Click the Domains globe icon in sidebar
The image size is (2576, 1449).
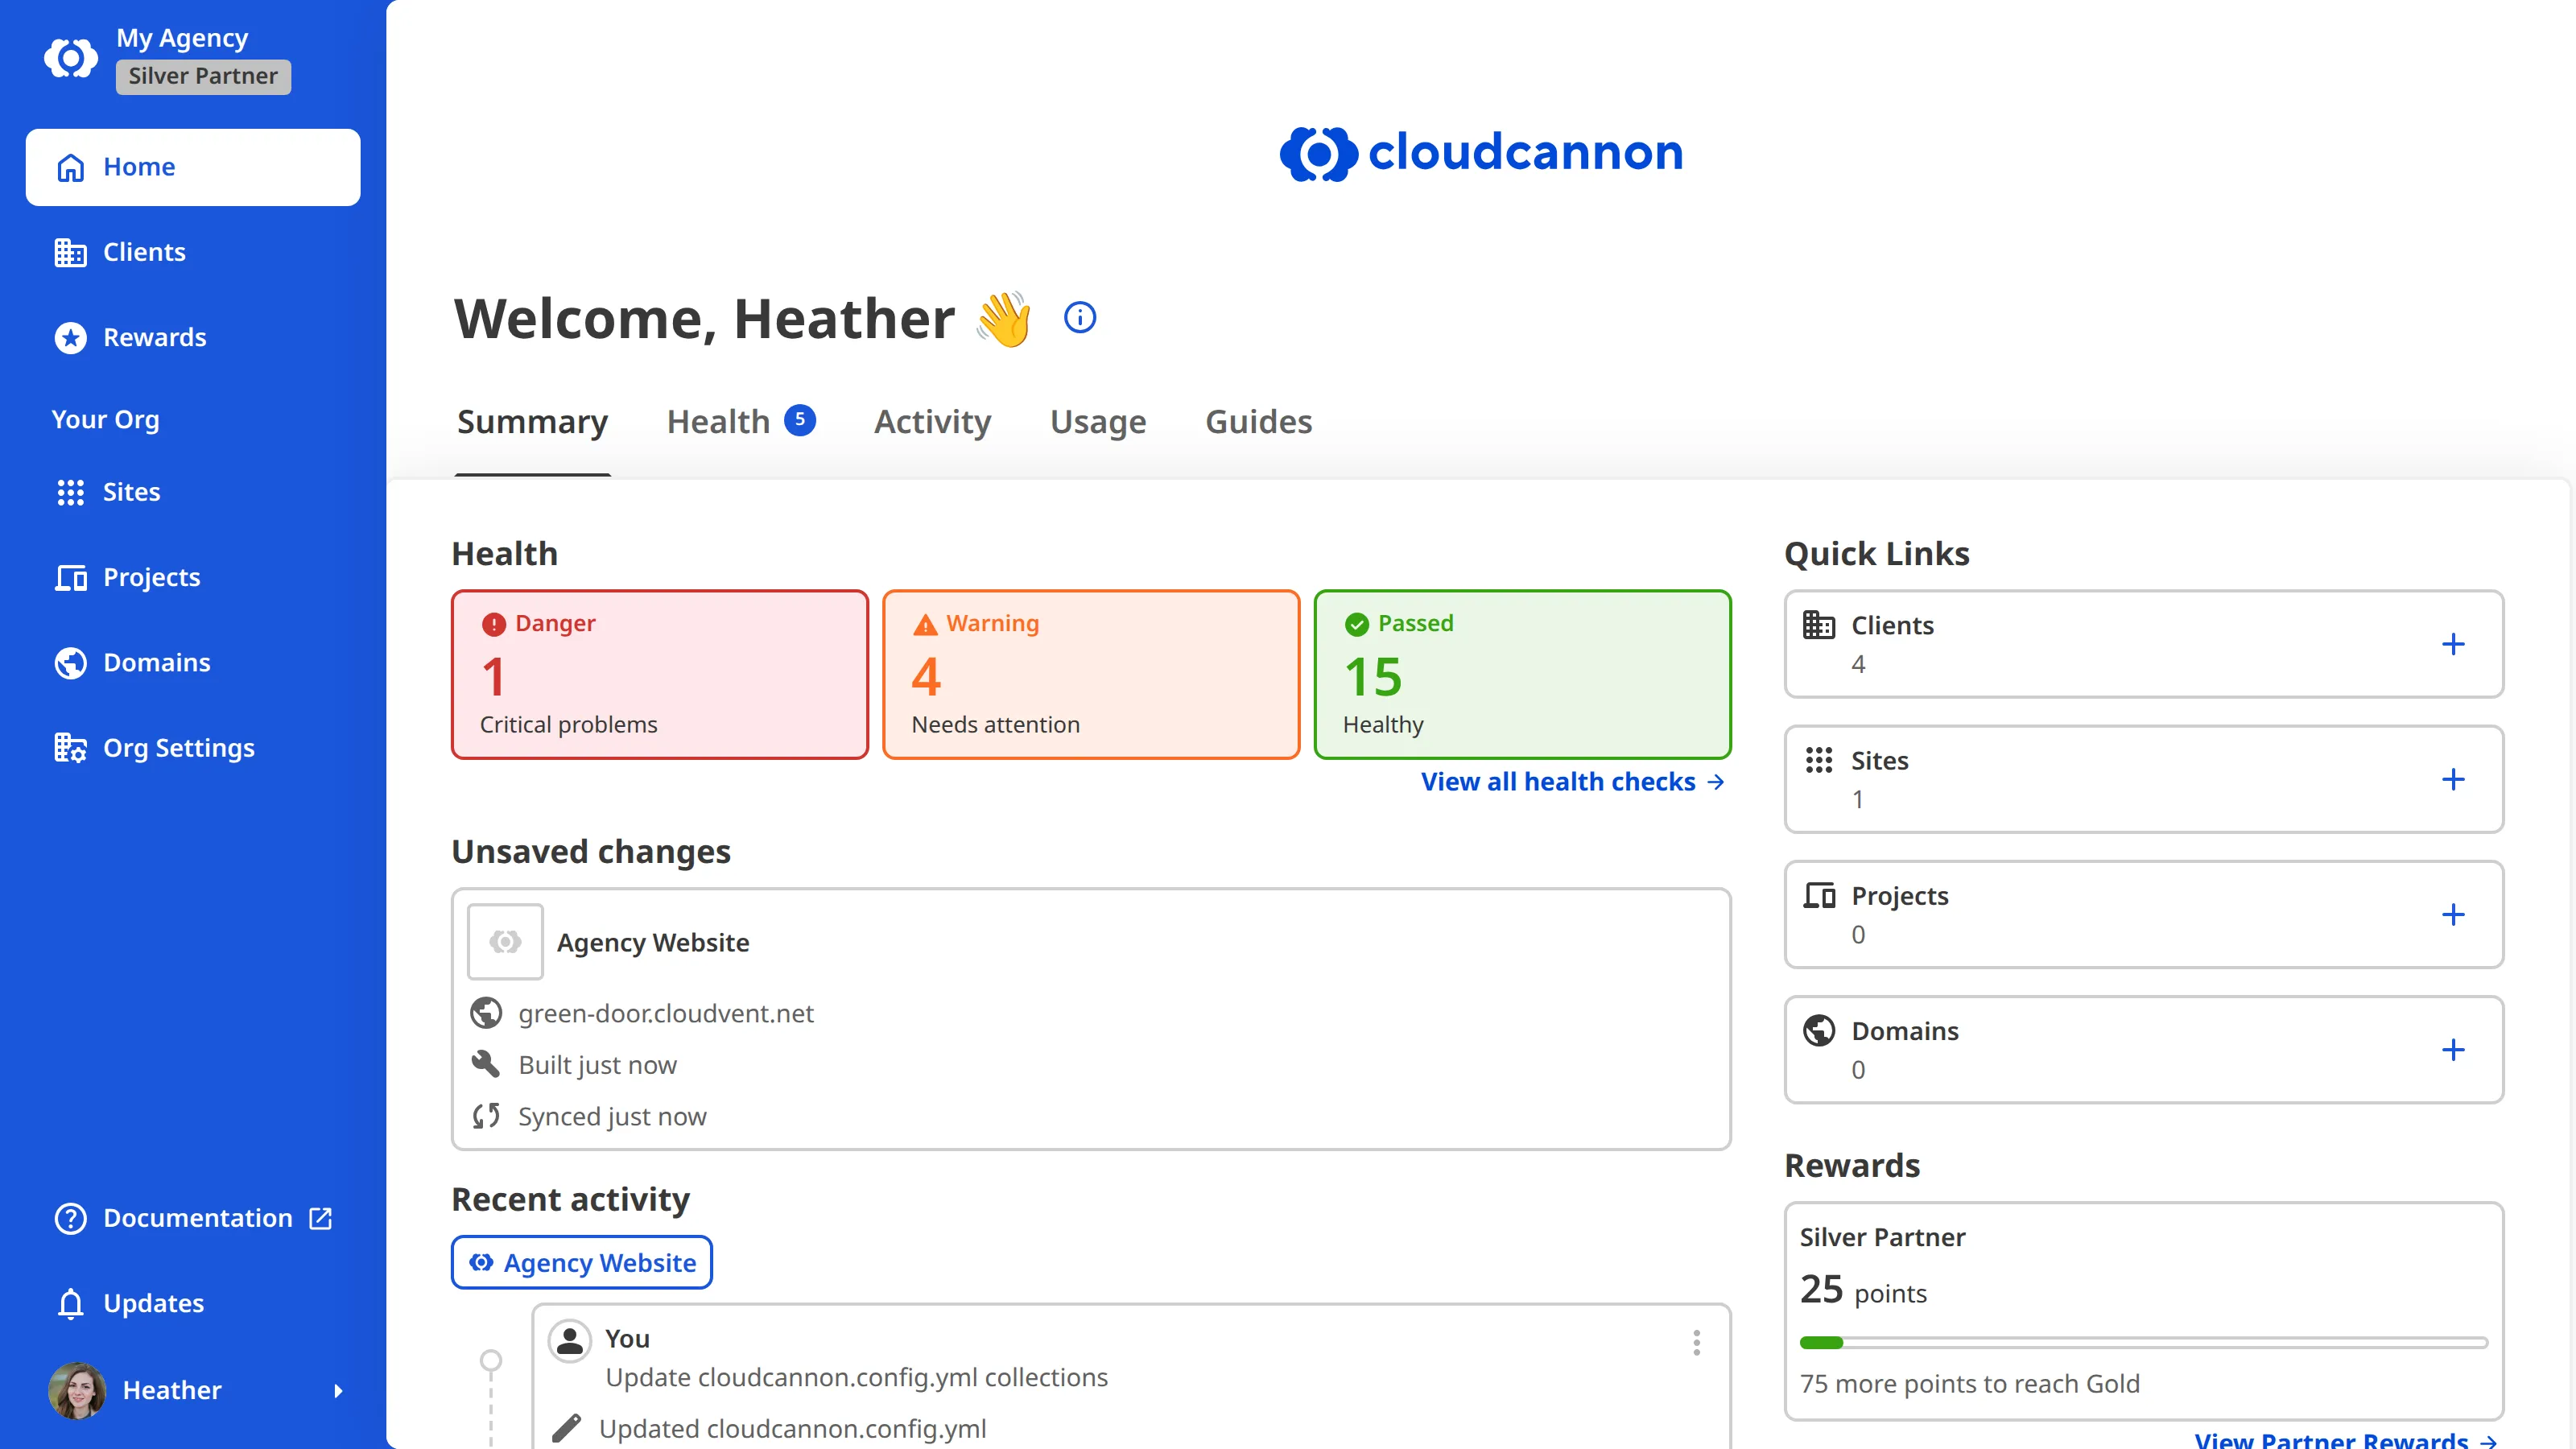coord(70,662)
